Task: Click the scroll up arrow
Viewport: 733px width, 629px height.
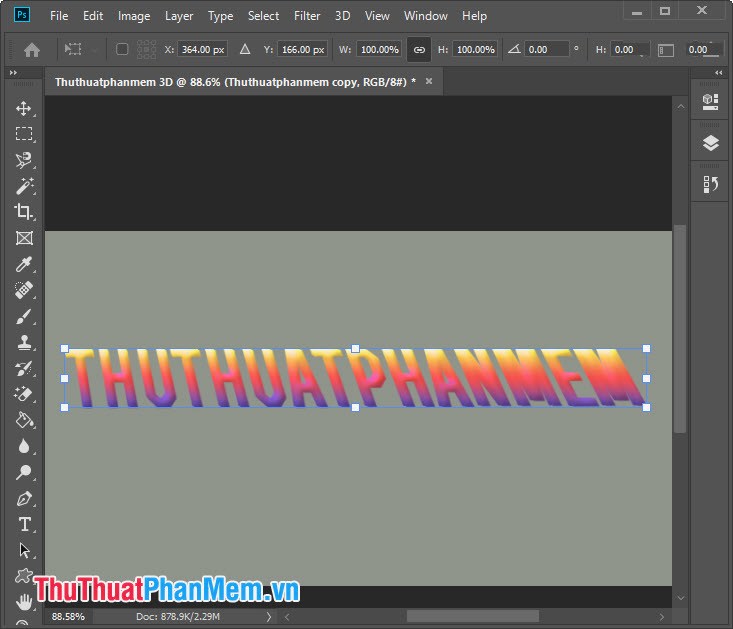Action: pos(681,107)
